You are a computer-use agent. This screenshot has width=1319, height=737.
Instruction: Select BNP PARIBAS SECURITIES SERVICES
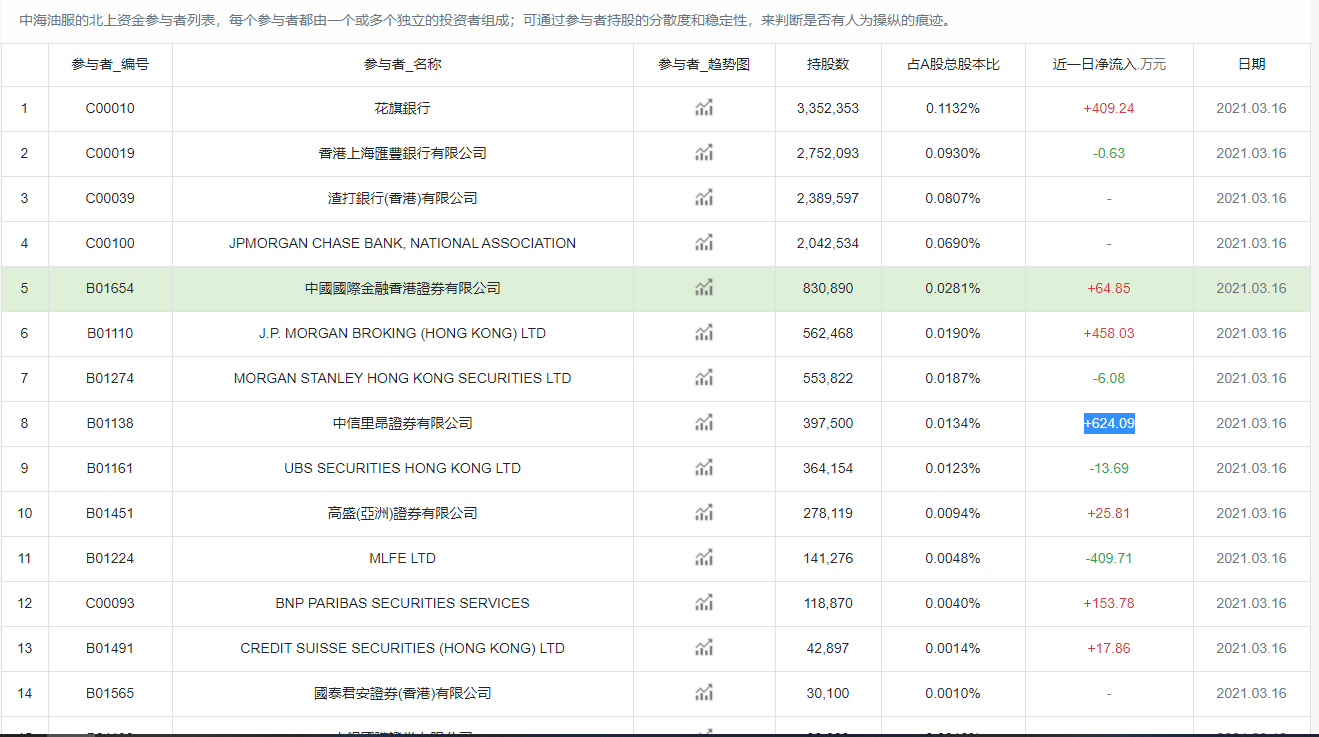pyautogui.click(x=402, y=603)
